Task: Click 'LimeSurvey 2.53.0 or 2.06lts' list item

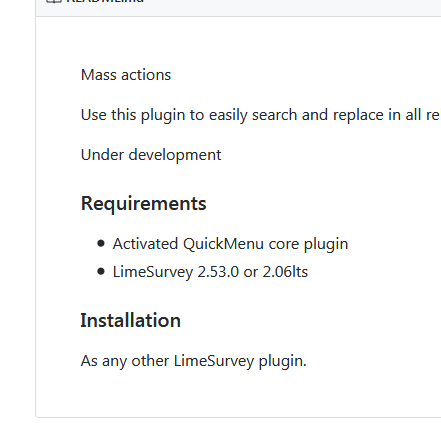Action: (210, 272)
